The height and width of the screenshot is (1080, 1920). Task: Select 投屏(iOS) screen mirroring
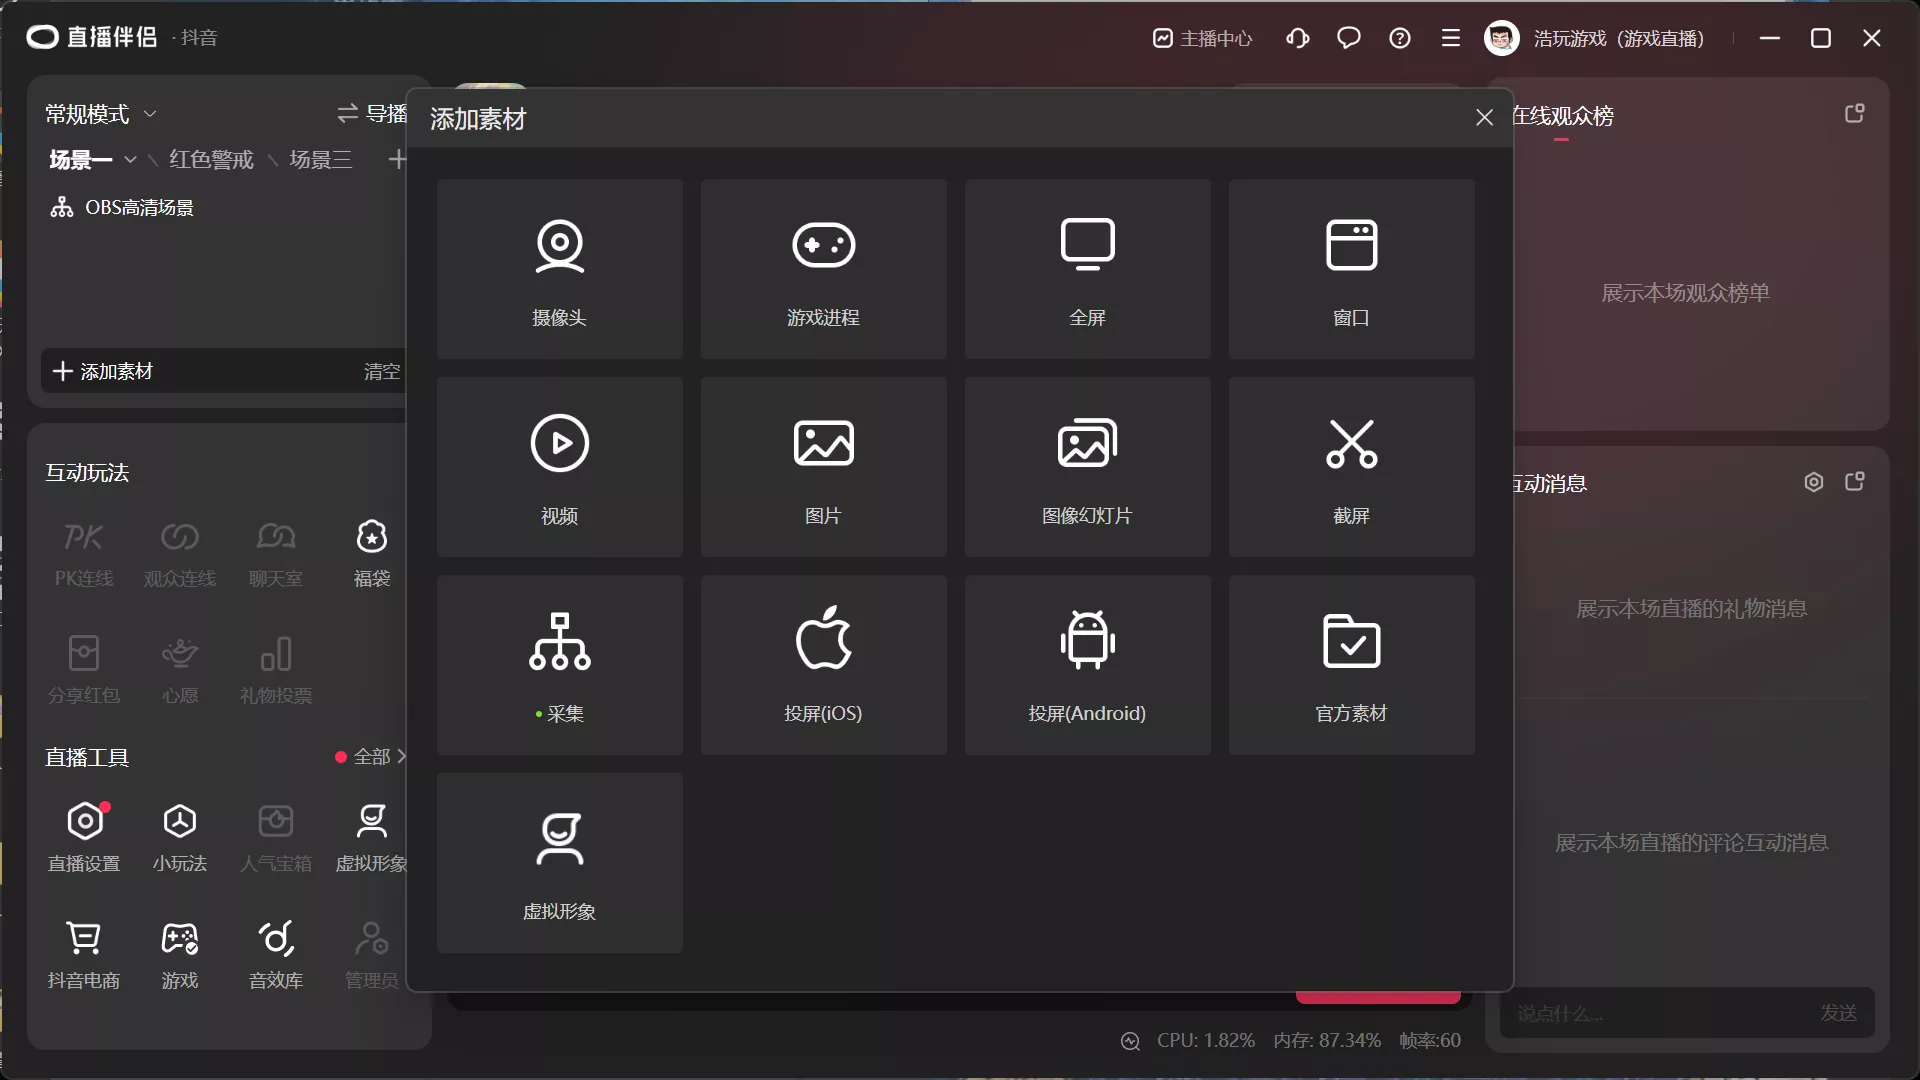point(823,664)
